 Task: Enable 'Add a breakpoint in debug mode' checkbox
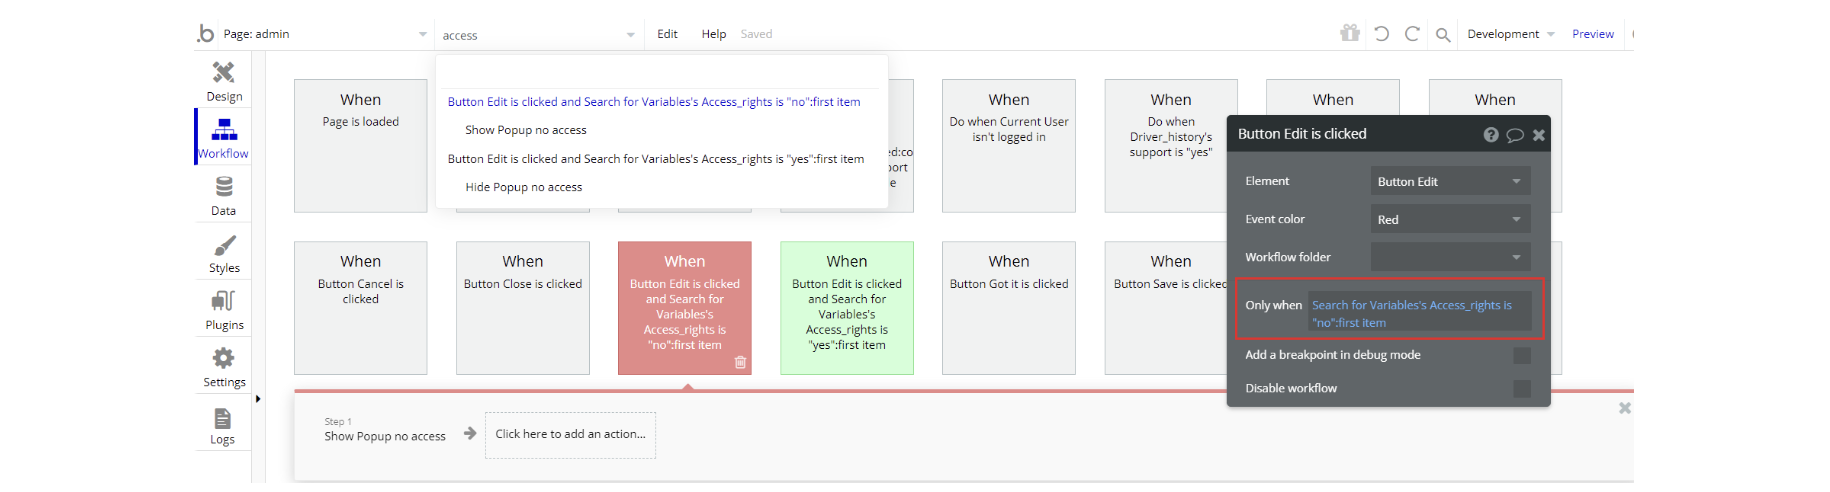(x=1521, y=355)
